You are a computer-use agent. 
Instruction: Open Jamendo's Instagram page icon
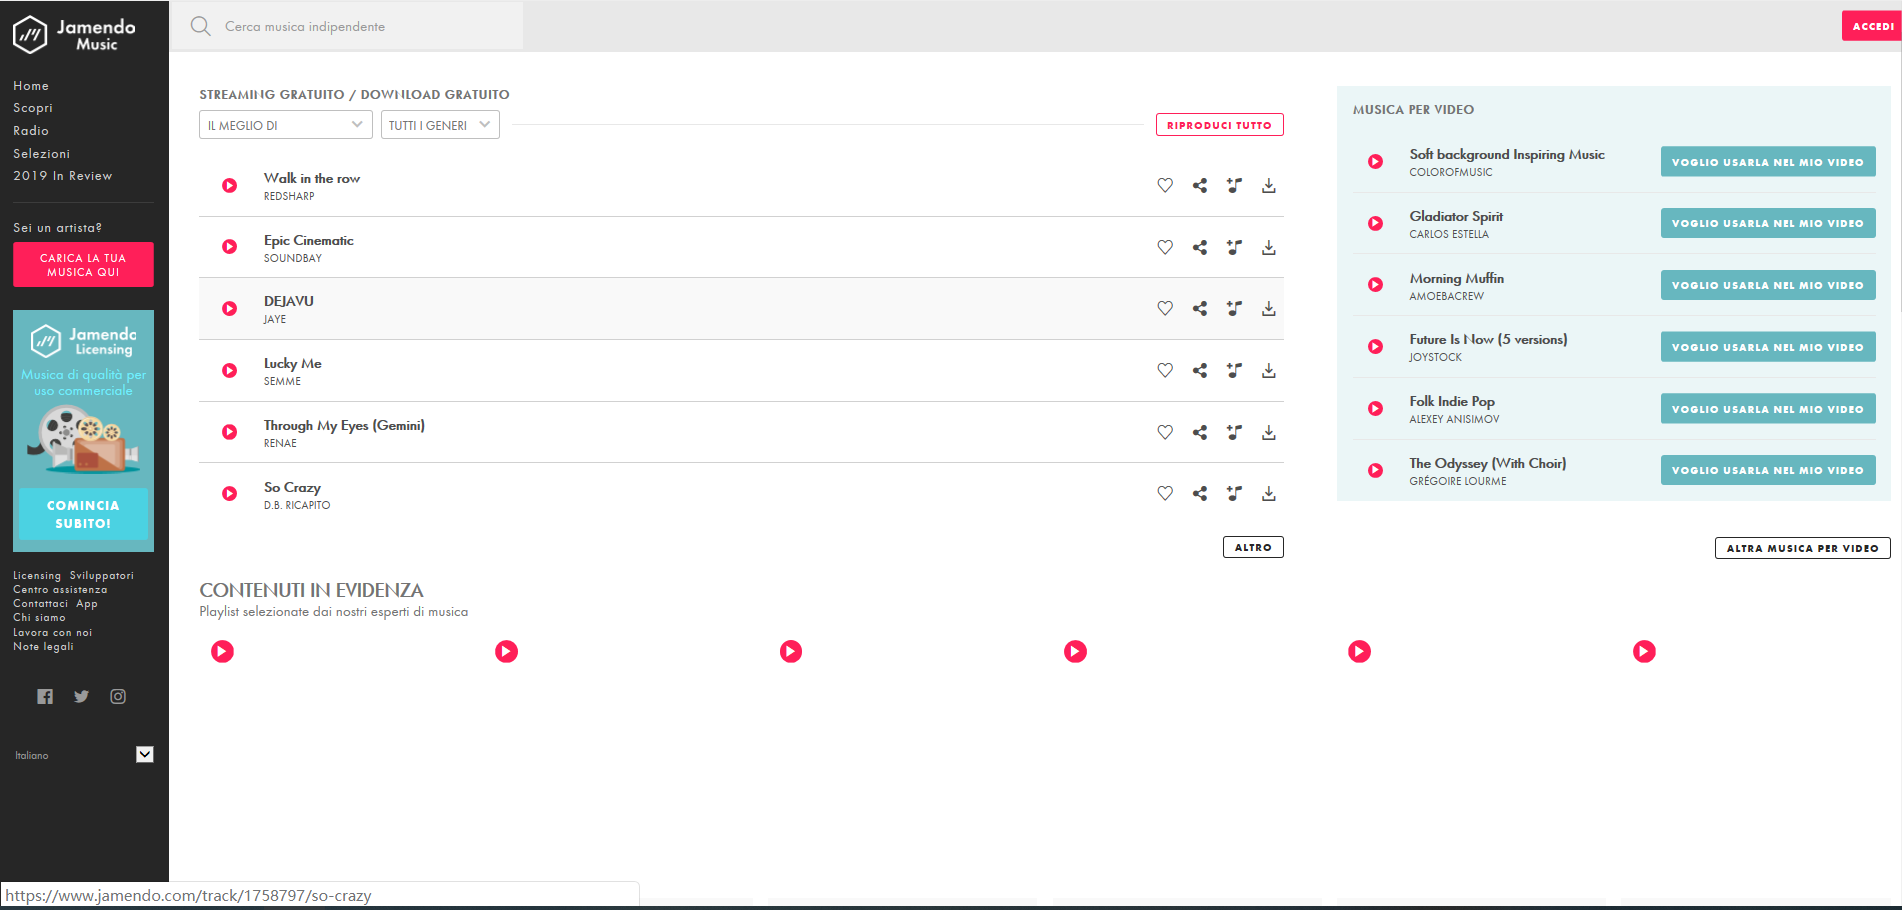pyautogui.click(x=118, y=697)
